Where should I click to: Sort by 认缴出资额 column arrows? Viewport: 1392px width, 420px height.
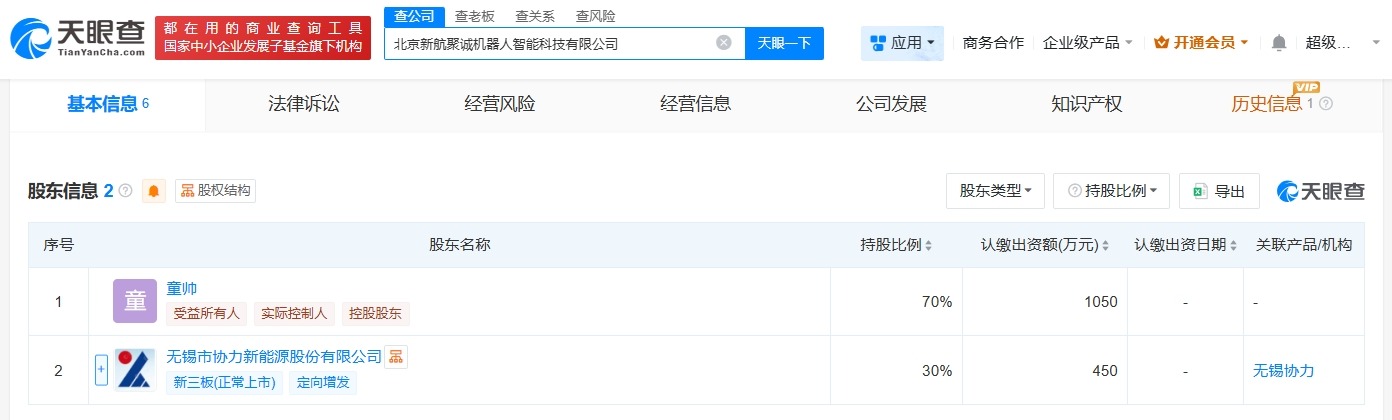(1108, 245)
